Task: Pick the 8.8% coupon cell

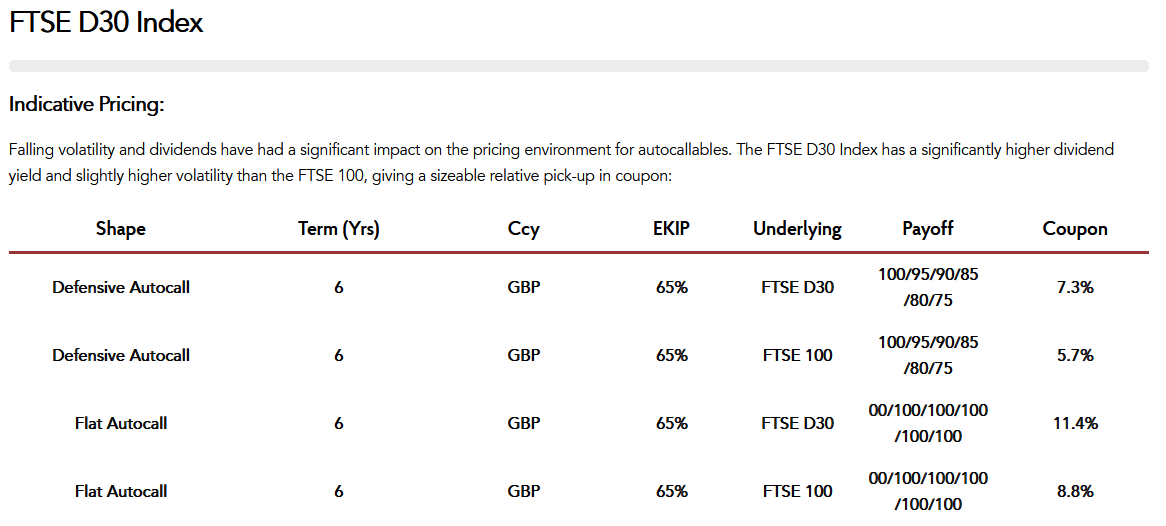Action: pos(1075,491)
